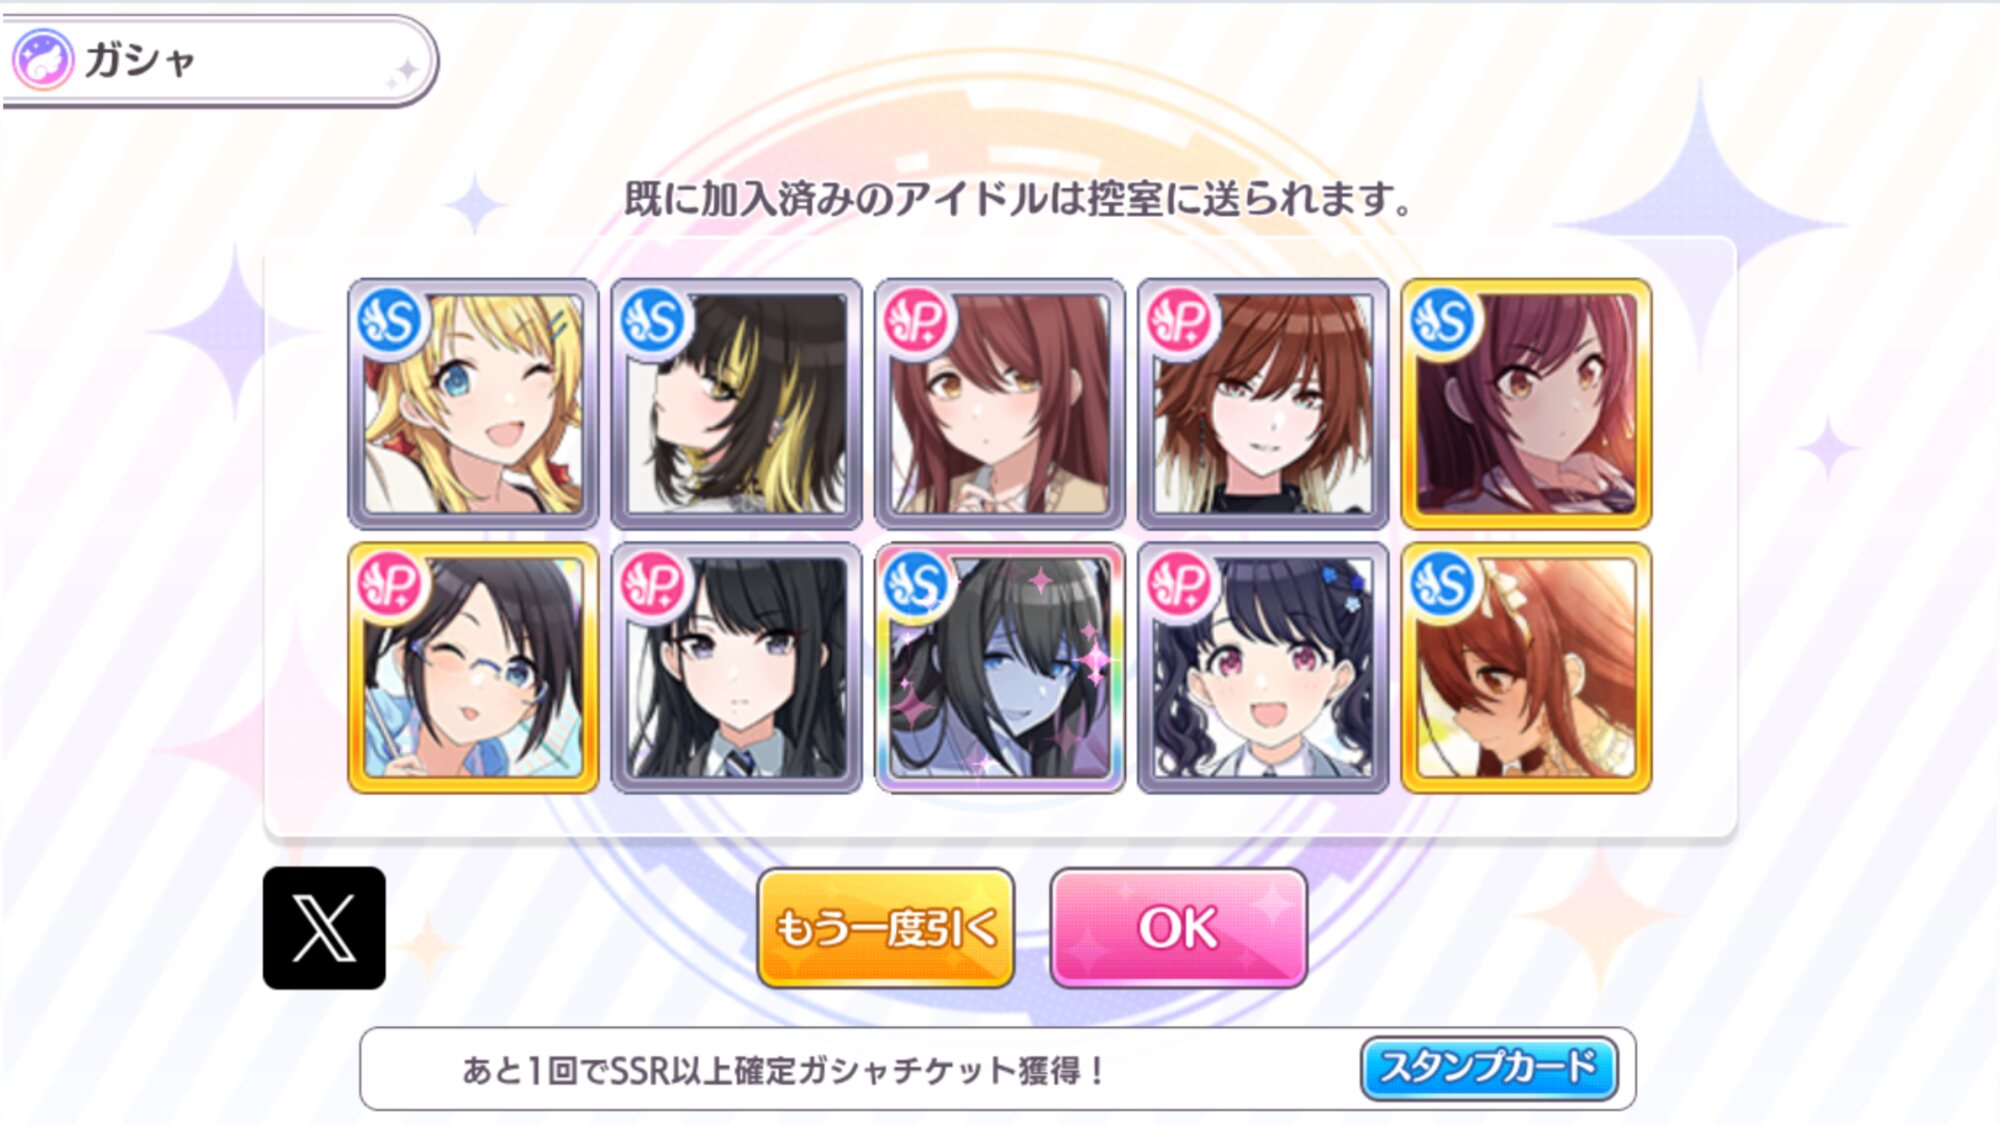The height and width of the screenshot is (1125, 2000).
Task: Click the P badge on glasses idol card
Action: click(389, 585)
